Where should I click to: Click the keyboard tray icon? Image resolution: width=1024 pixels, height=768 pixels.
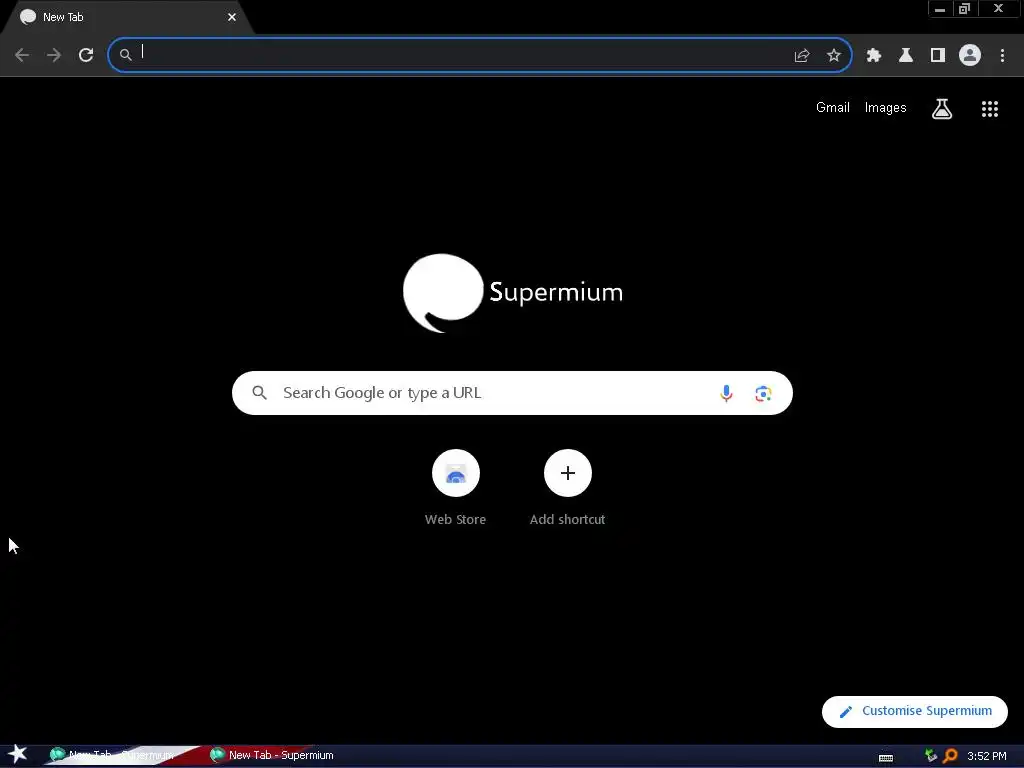point(886,757)
